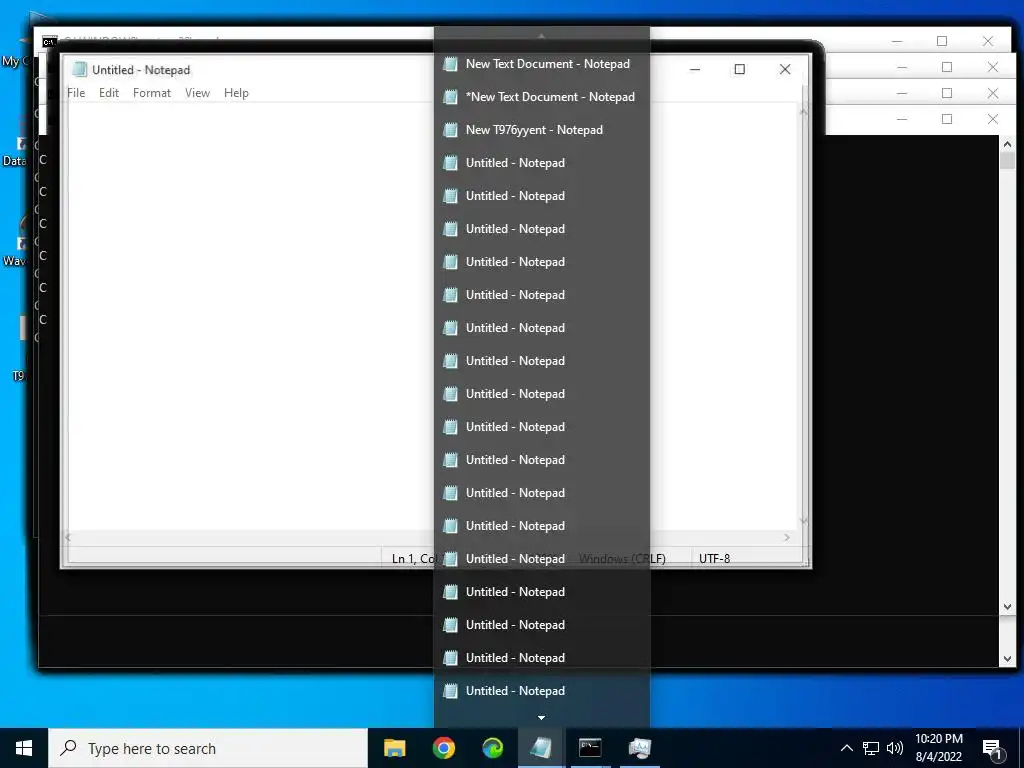The height and width of the screenshot is (768, 1024).
Task: Open the File menu in Notepad
Action: point(76,93)
